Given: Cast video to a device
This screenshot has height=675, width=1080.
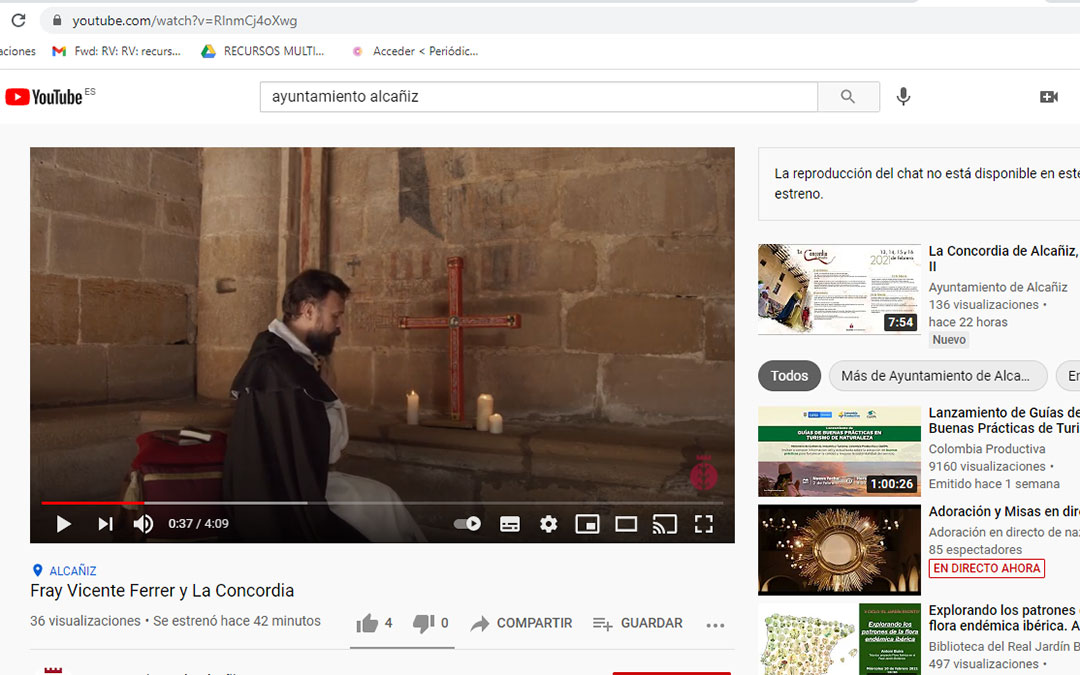Looking at the screenshot, I should (665, 524).
